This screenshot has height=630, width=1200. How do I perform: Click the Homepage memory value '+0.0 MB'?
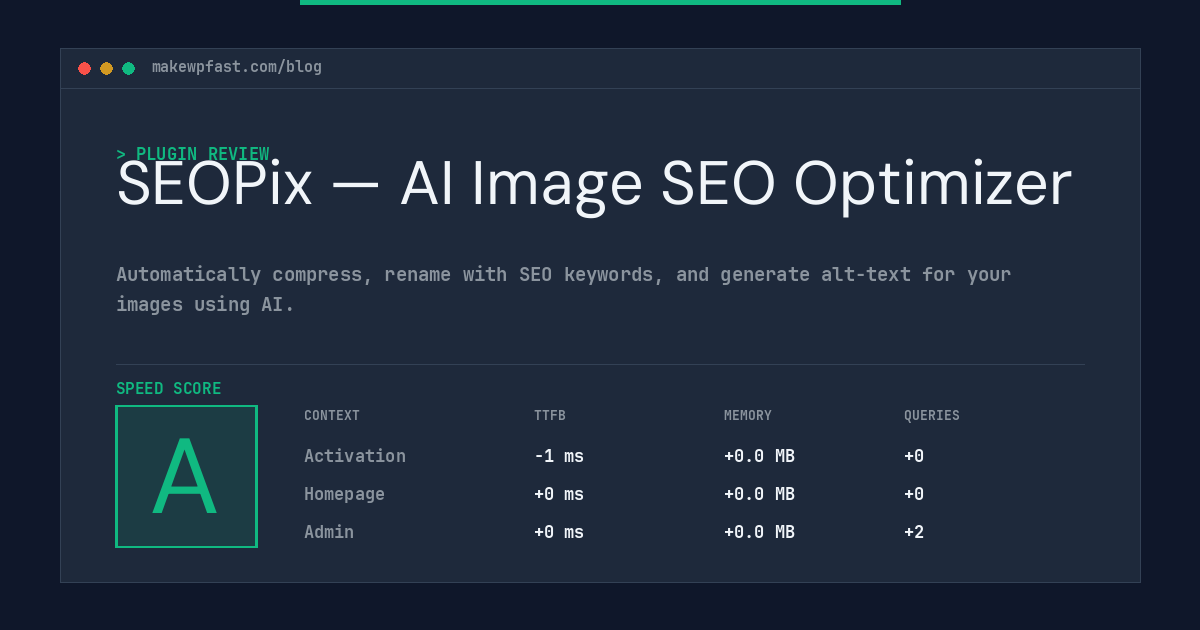[759, 494]
